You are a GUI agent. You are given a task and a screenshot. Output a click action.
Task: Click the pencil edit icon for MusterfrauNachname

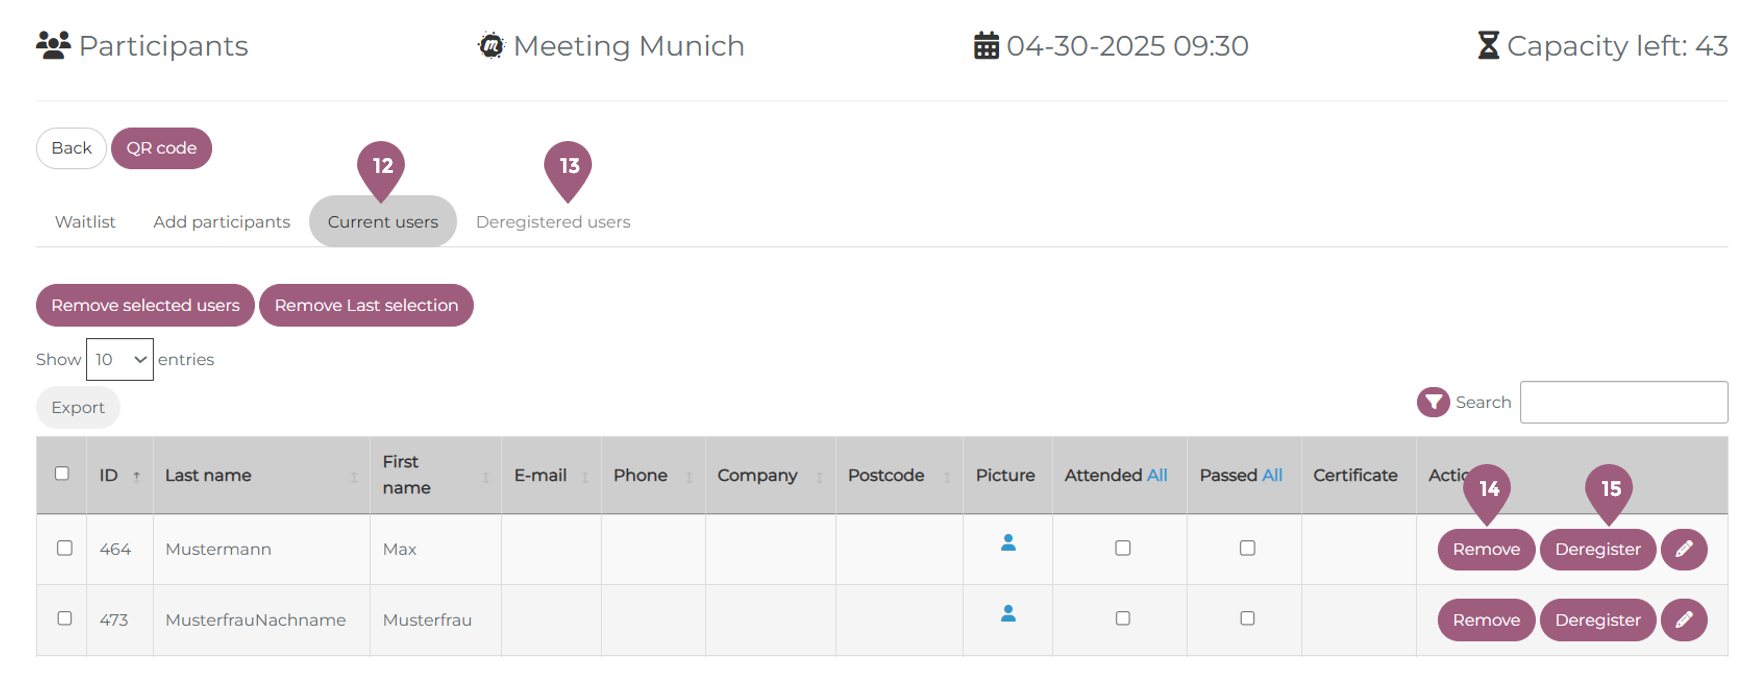(x=1684, y=620)
